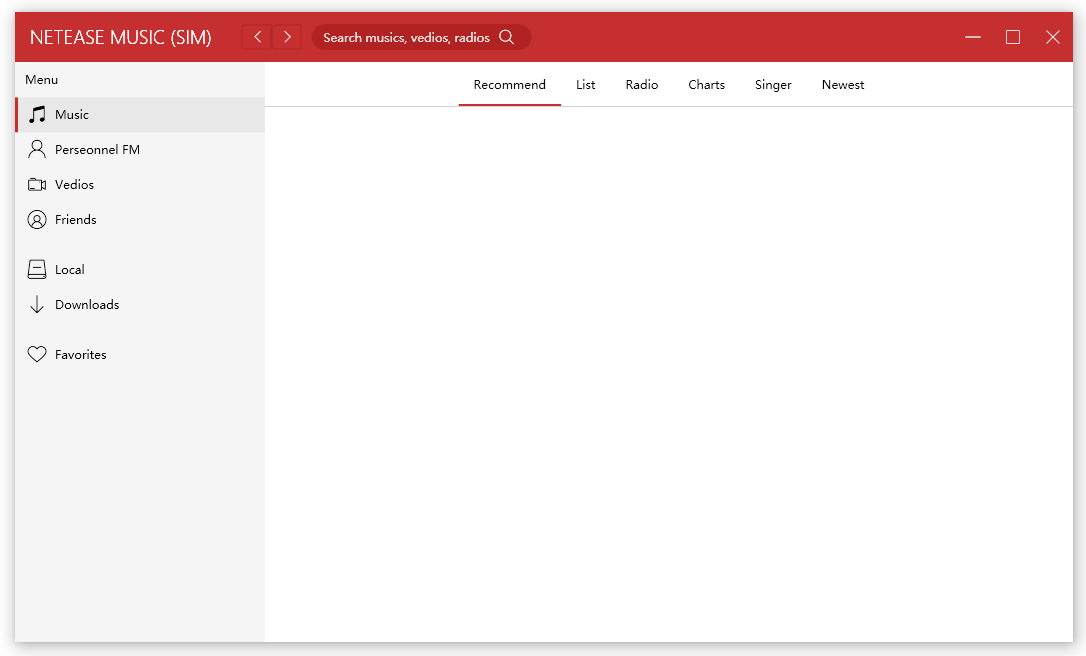Go back with the left arrow button
The width and height of the screenshot is (1086, 656).
[x=257, y=37]
